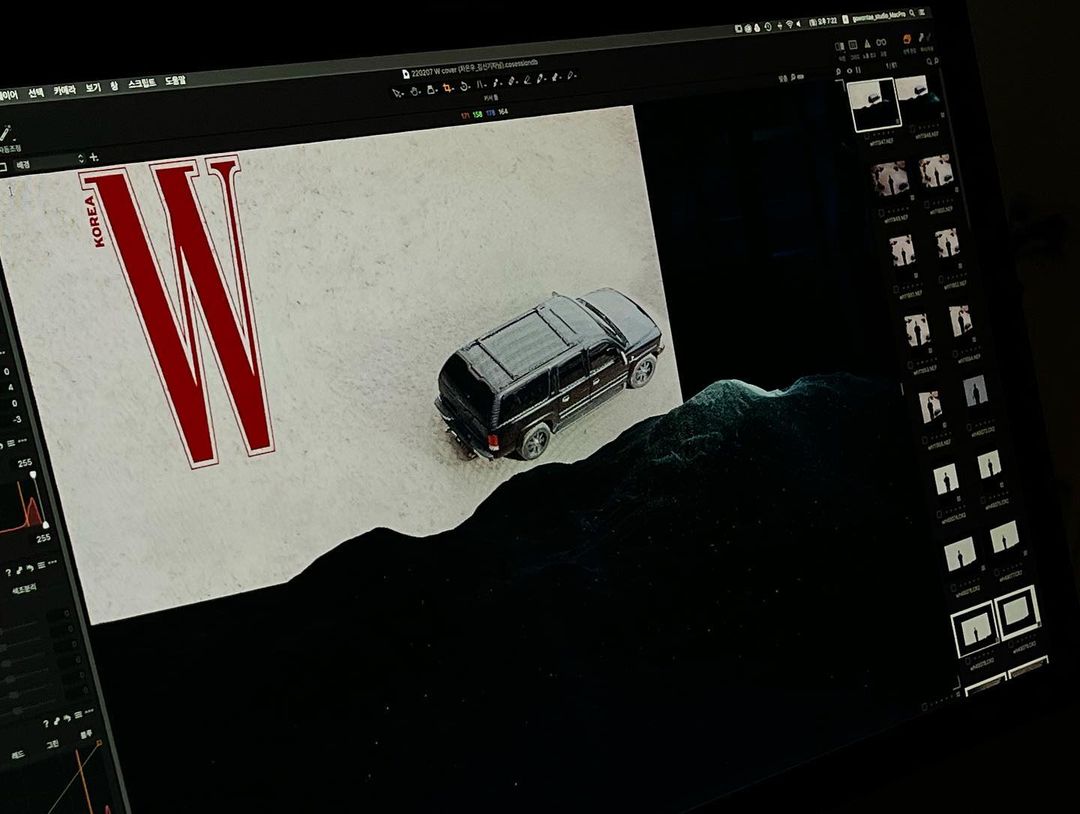Image resolution: width=1080 pixels, height=814 pixels.
Task: Open the 배경 layer dropdown
Action: (80, 160)
